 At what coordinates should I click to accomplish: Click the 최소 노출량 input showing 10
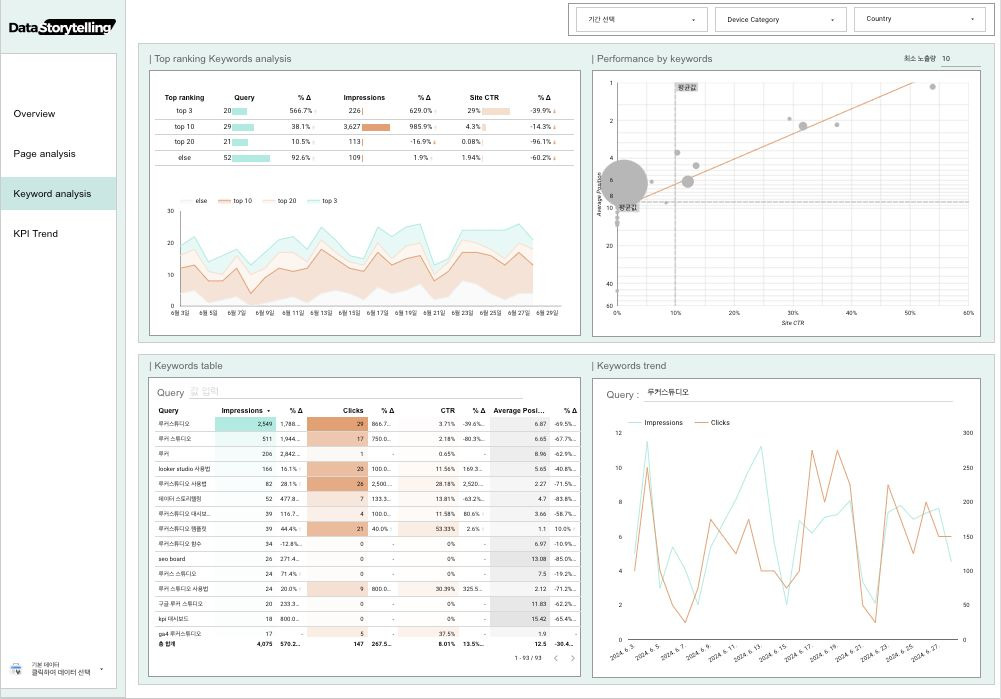click(960, 59)
